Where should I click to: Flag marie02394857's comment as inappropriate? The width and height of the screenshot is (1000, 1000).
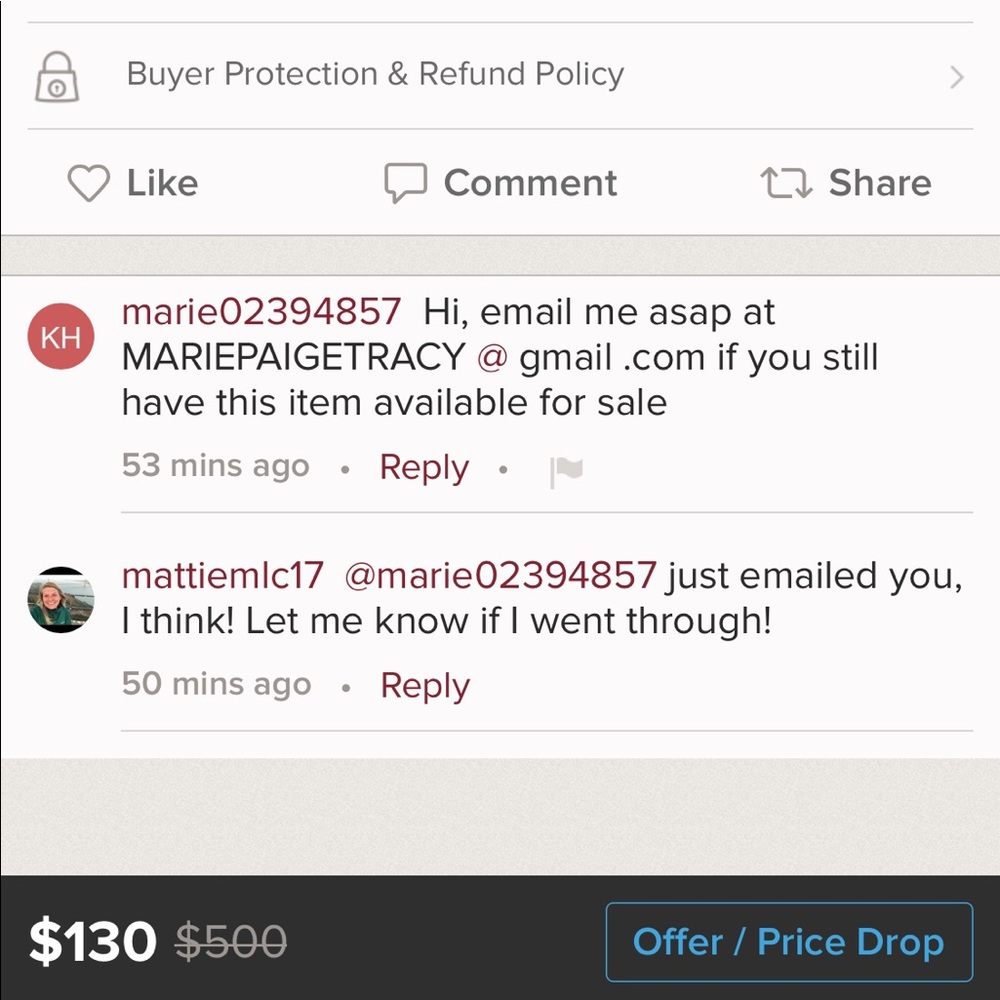[x=566, y=470]
